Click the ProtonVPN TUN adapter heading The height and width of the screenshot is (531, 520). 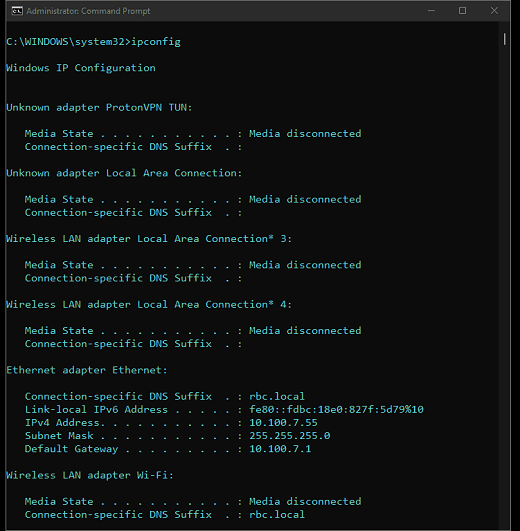click(x=99, y=107)
